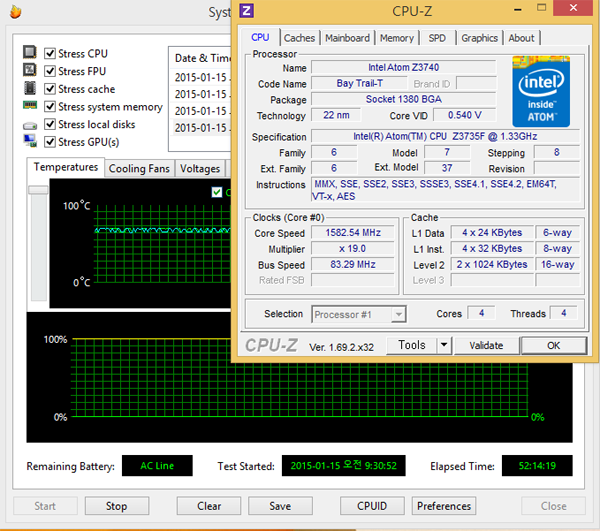This screenshot has width=600, height=531.
Task: Click the CPU-Z purple Z logo icon
Action: click(246, 10)
